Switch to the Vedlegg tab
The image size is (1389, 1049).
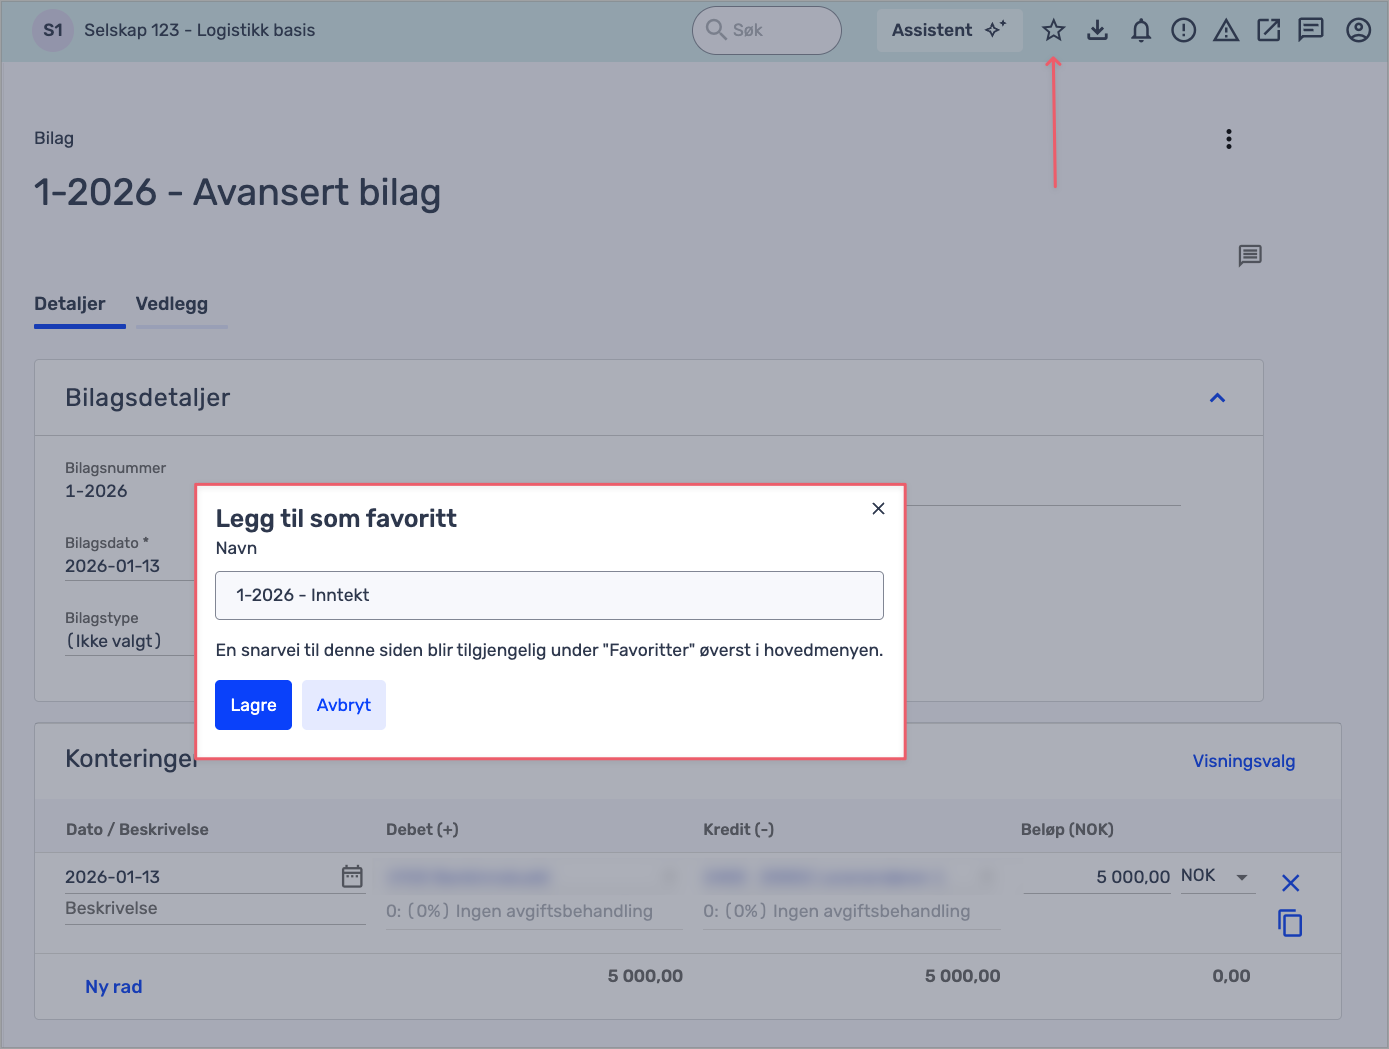(x=172, y=304)
